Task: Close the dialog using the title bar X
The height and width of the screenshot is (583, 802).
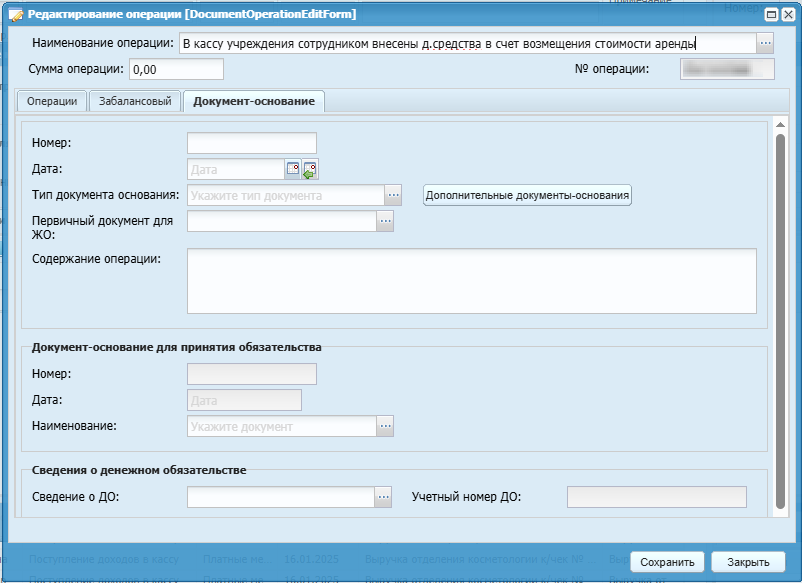Action: pos(788,14)
